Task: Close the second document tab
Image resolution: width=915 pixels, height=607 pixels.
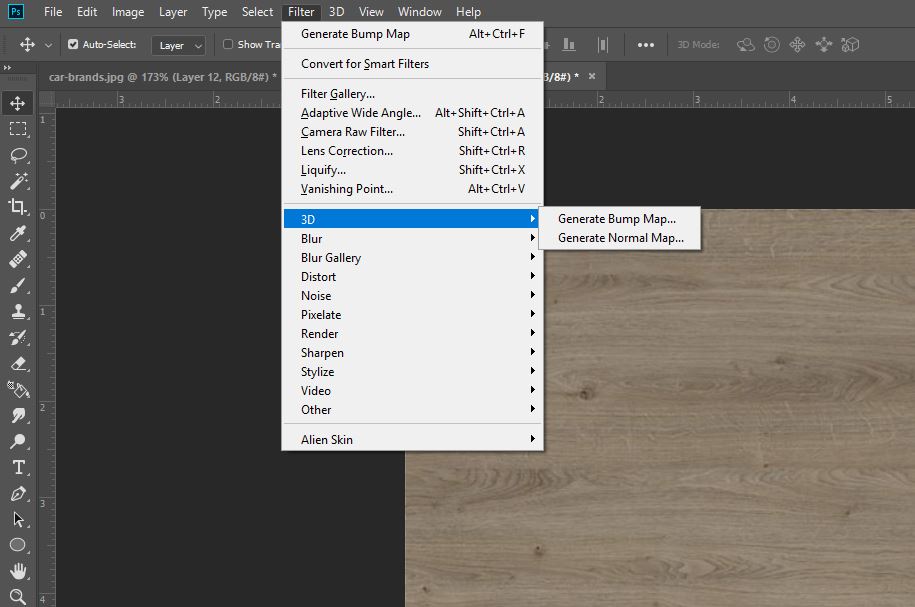Action: tap(592, 76)
